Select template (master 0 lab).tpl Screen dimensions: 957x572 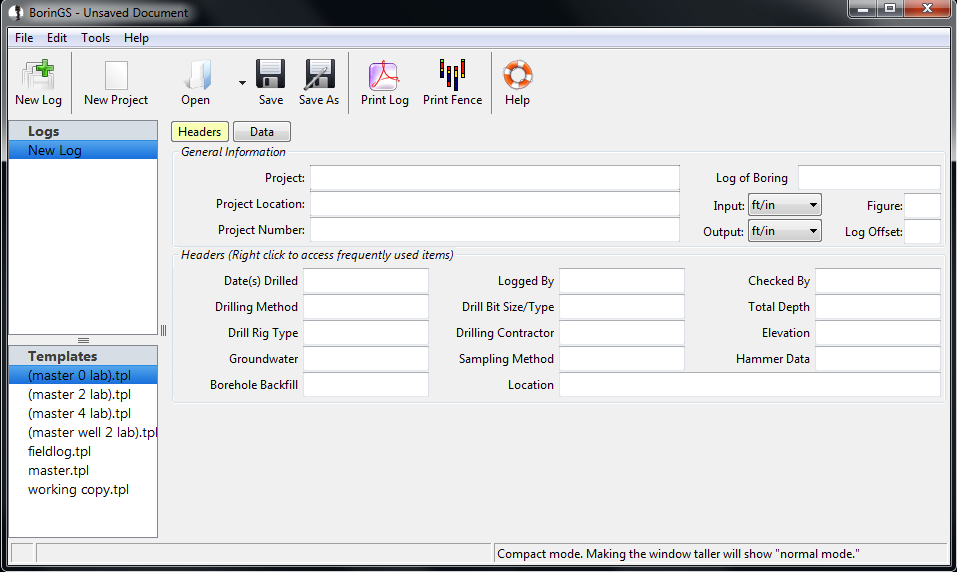coord(83,375)
